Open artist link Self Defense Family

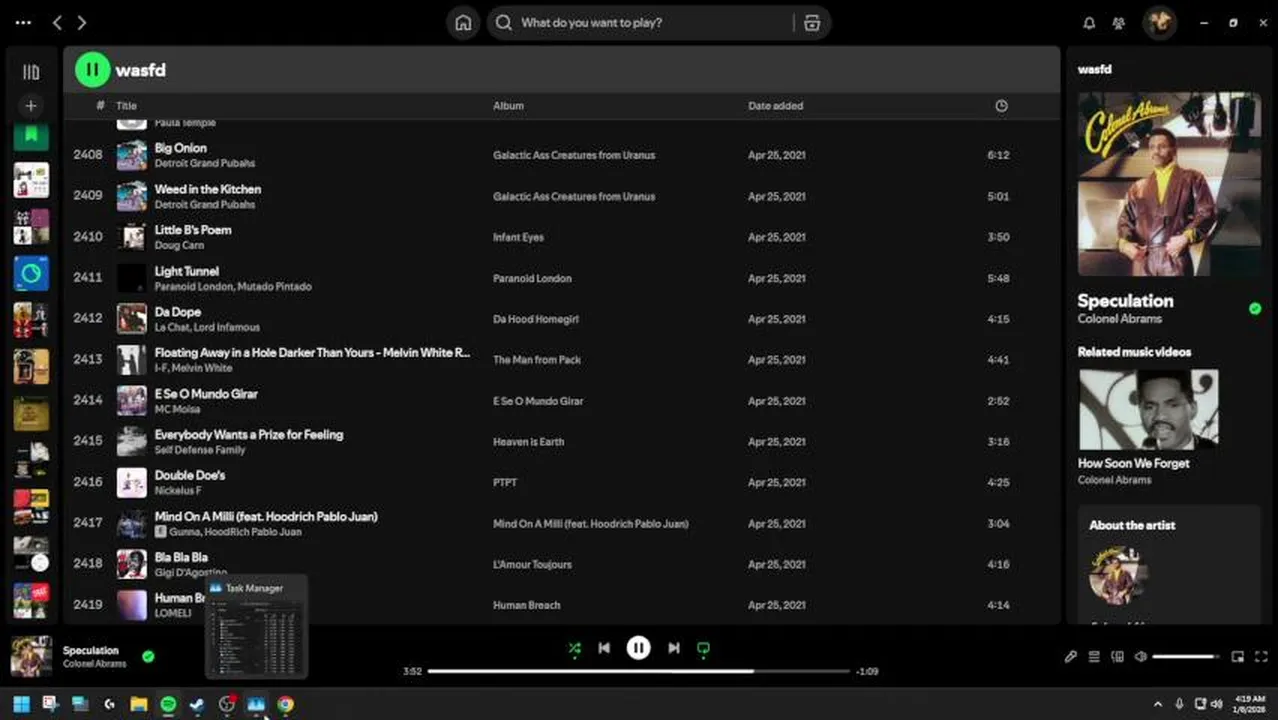point(199,450)
